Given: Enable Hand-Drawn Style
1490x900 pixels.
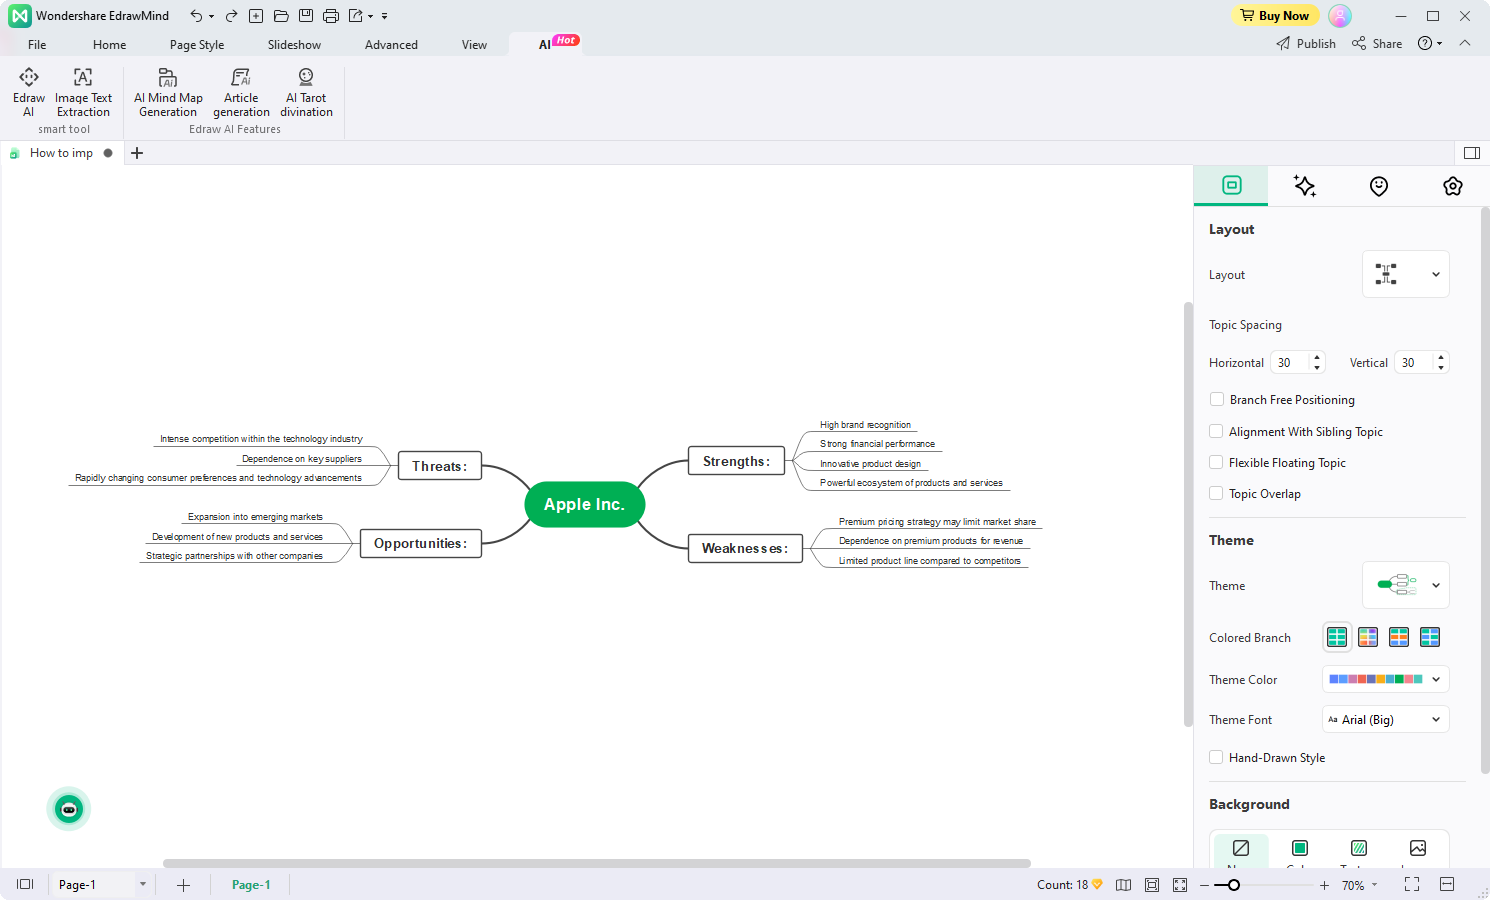Looking at the screenshot, I should tap(1217, 757).
